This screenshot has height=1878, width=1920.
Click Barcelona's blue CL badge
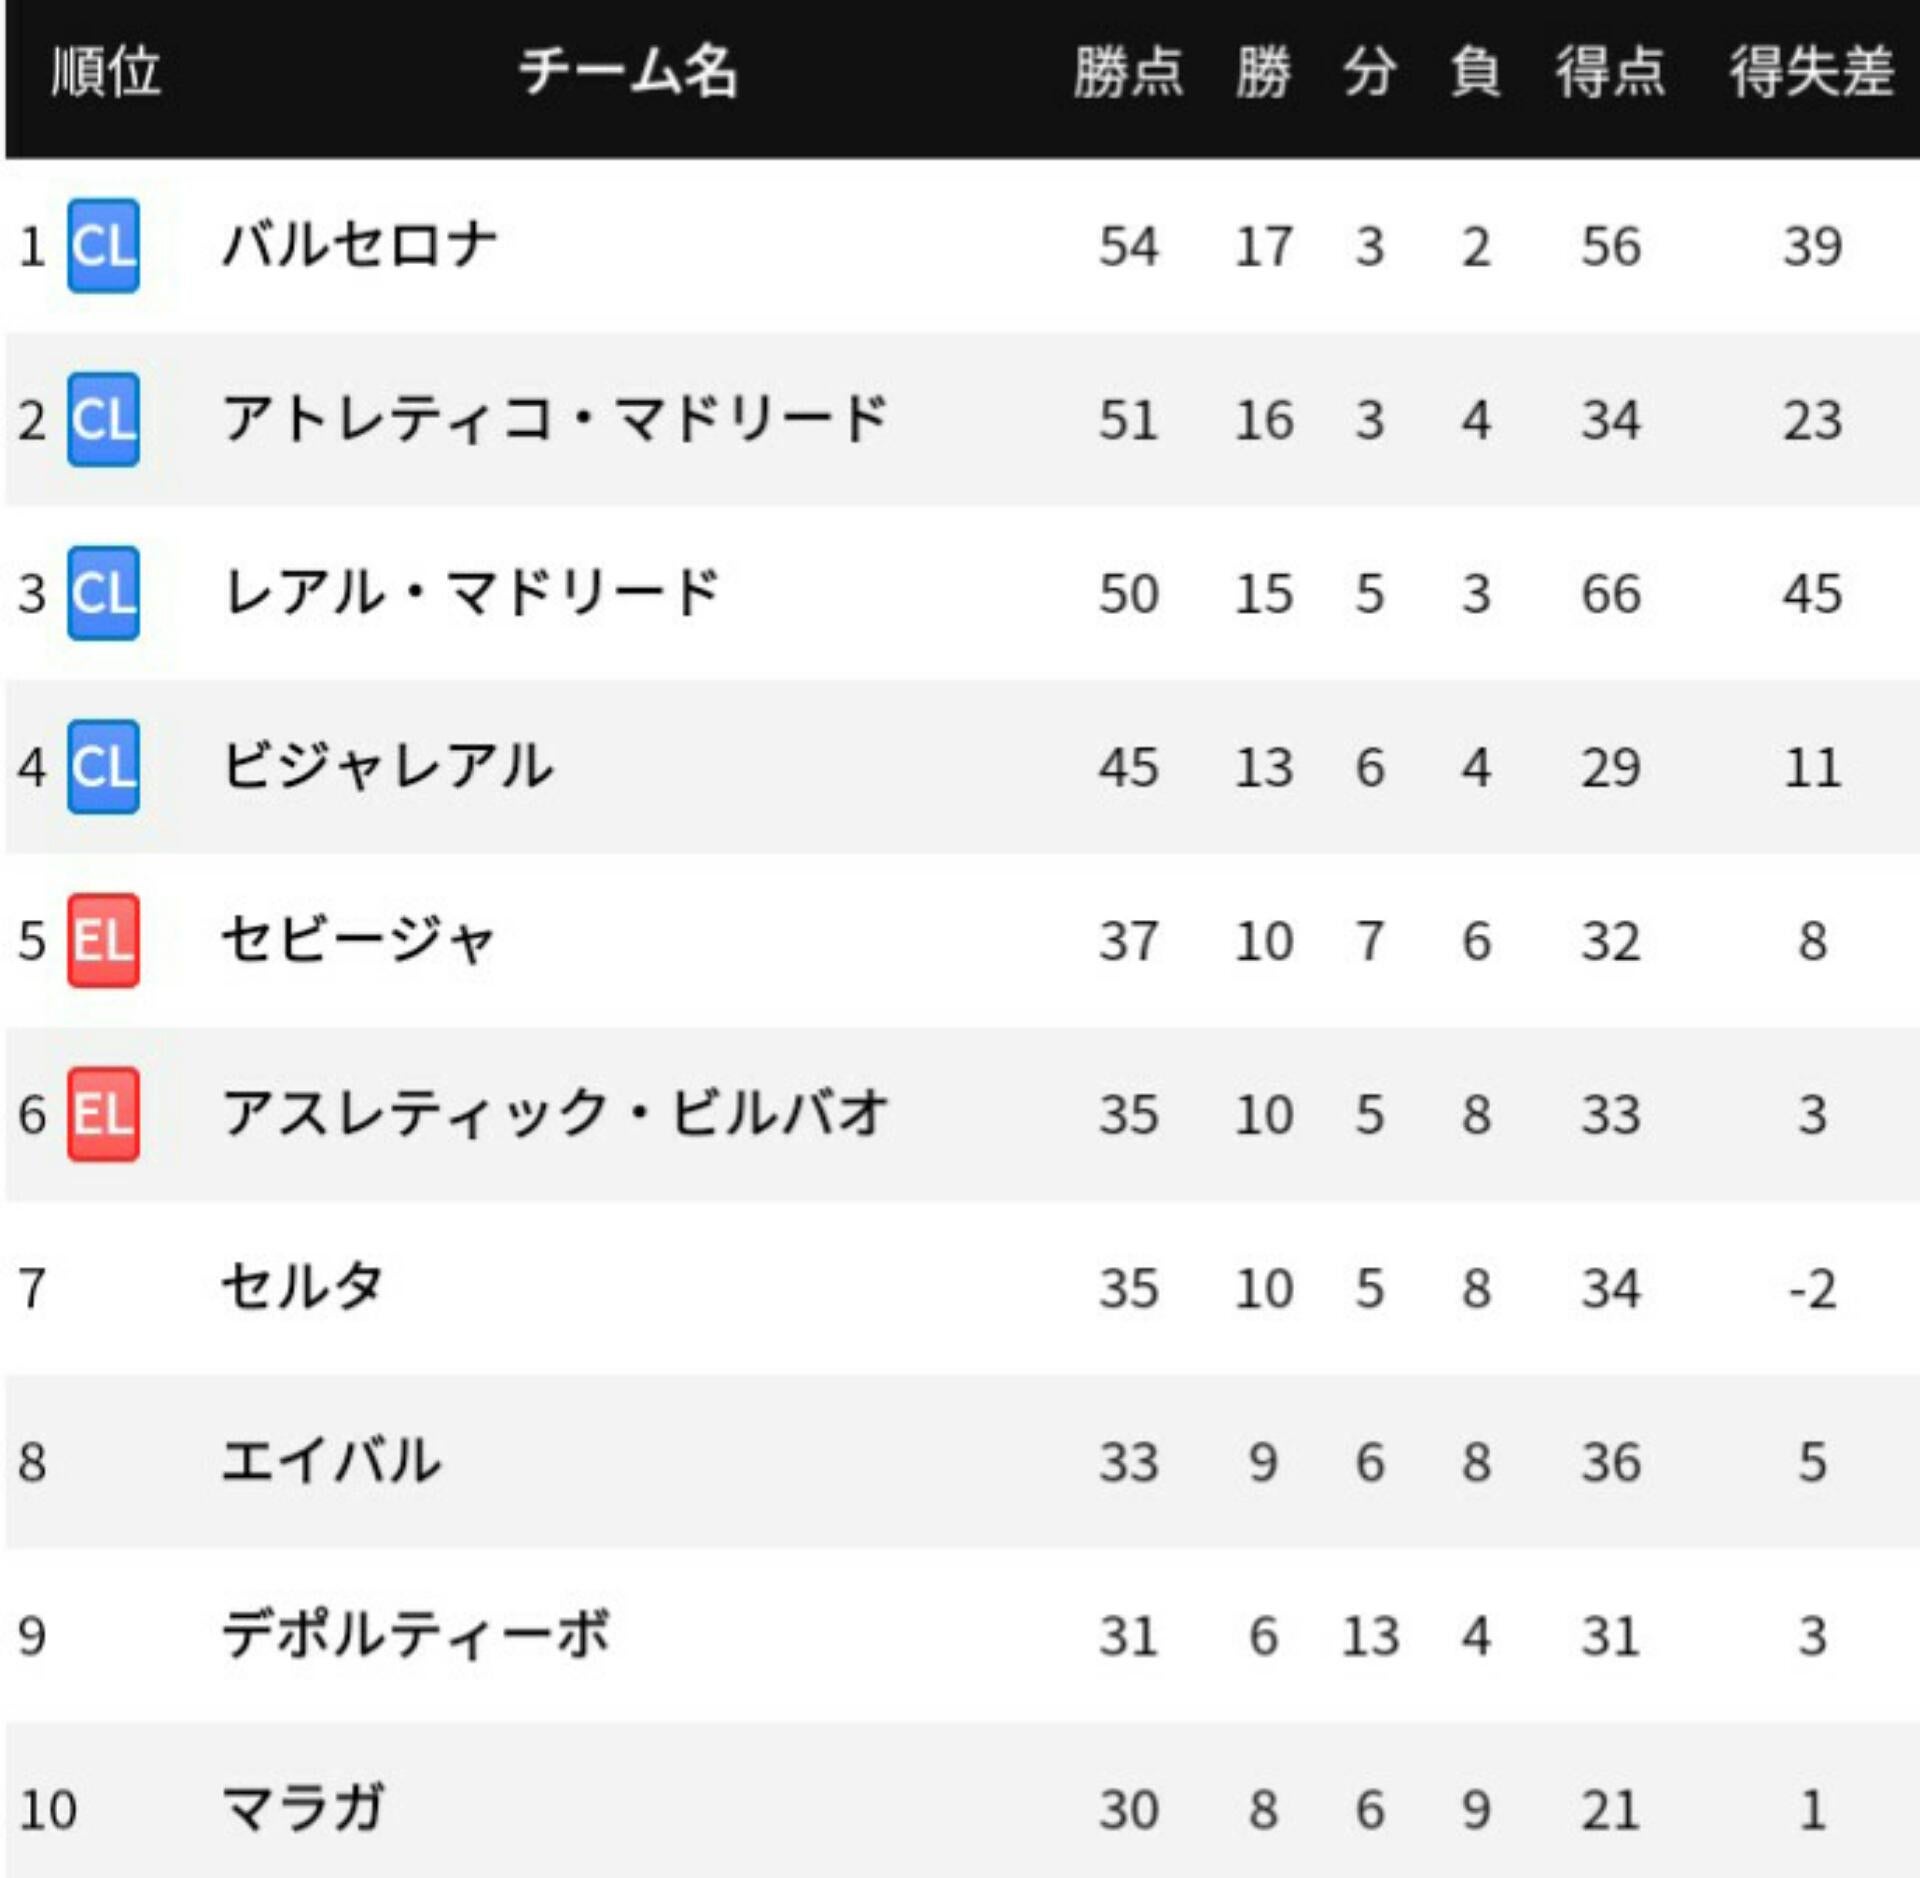click(x=103, y=246)
